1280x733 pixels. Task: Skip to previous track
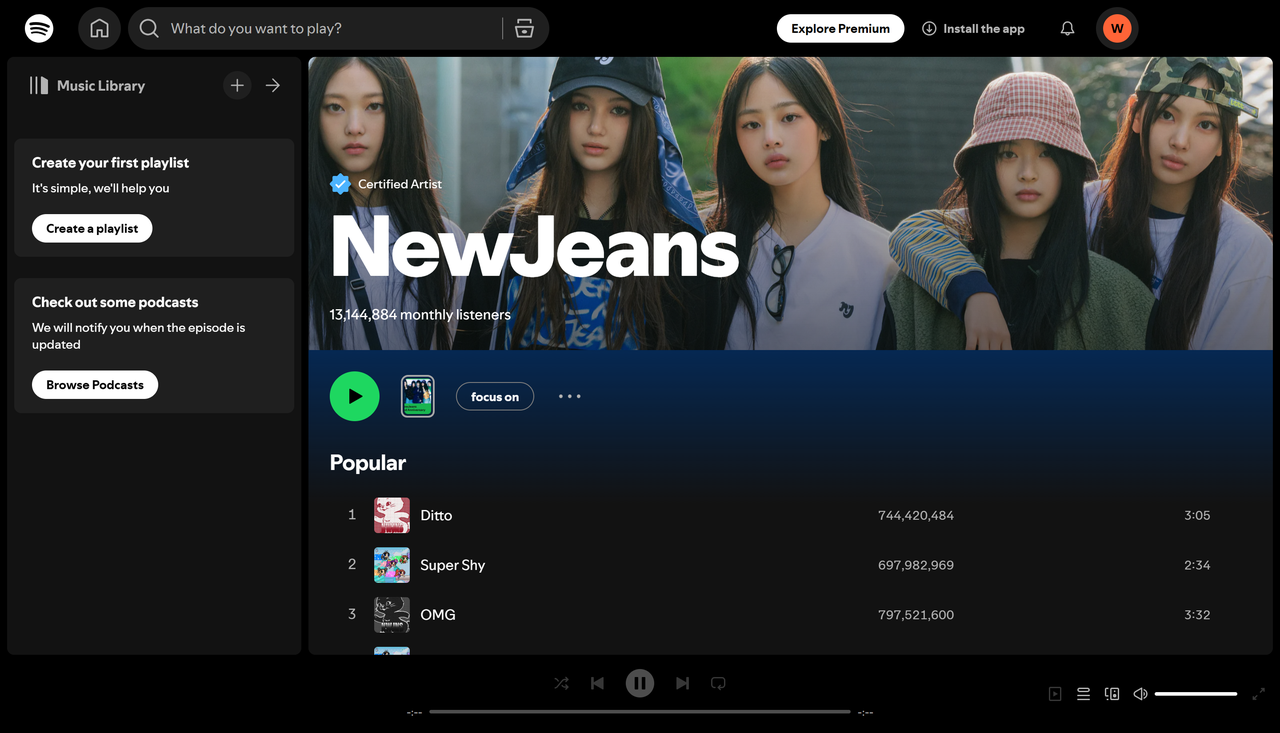point(597,683)
